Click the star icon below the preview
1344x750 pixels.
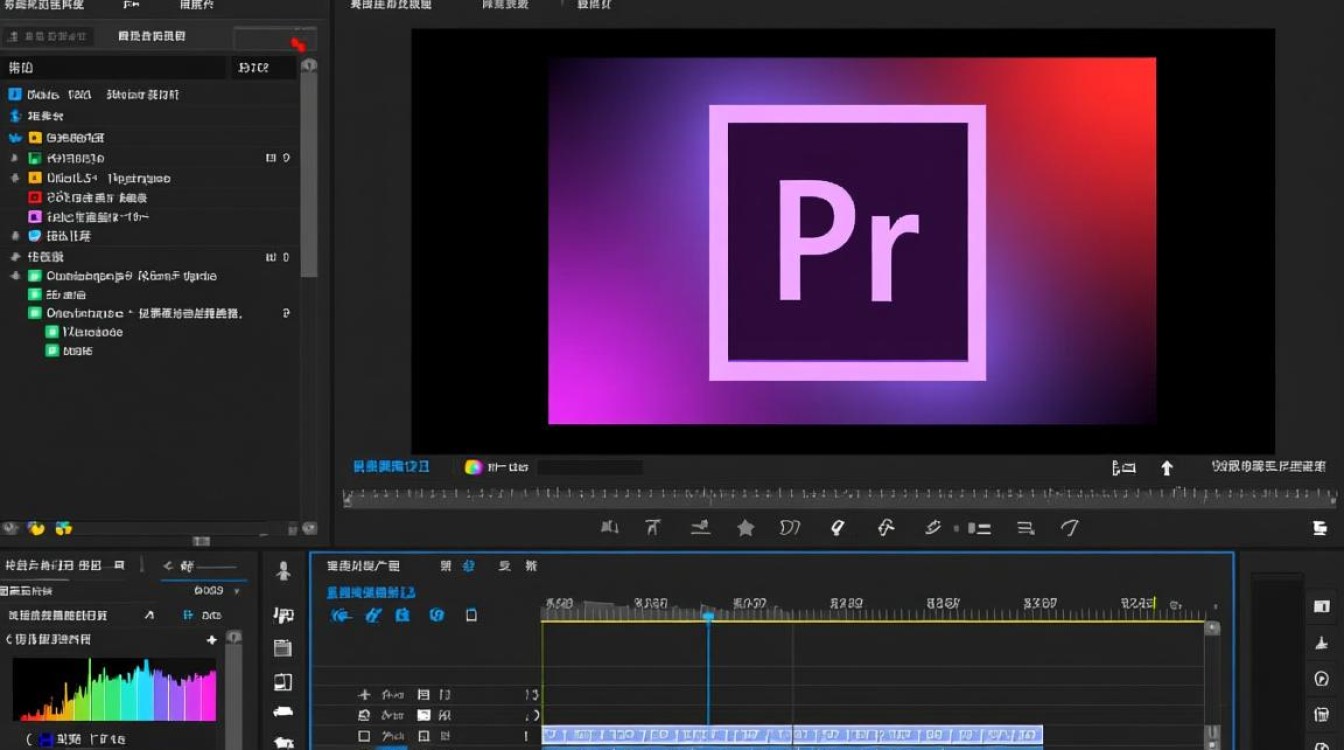pos(745,528)
